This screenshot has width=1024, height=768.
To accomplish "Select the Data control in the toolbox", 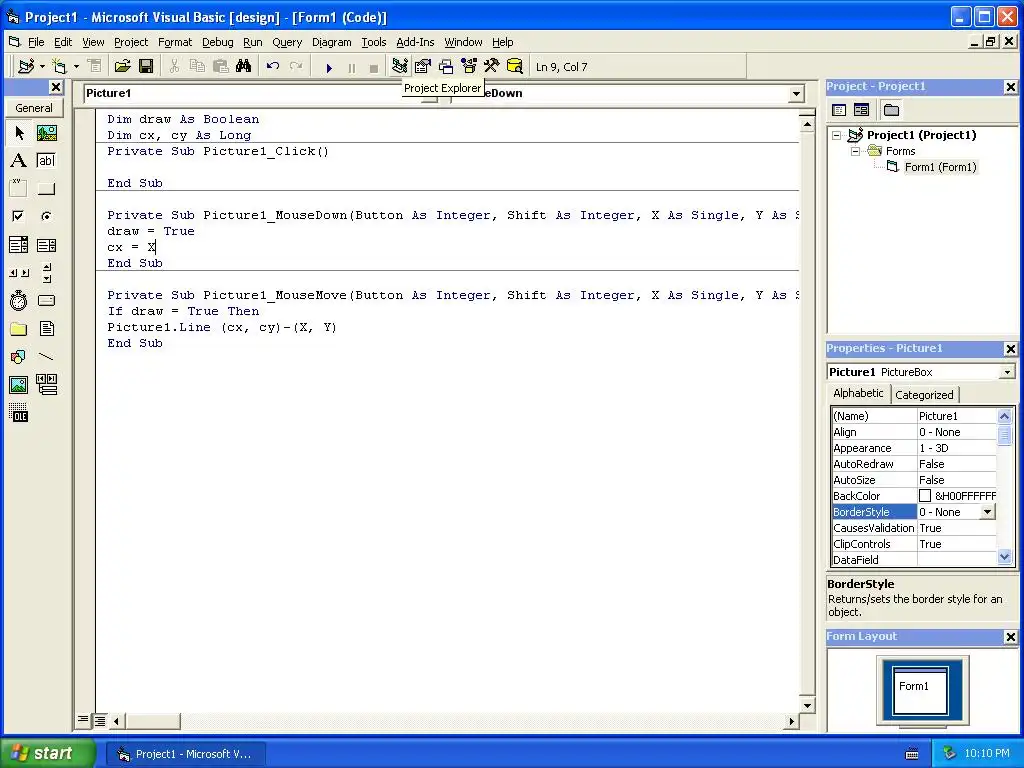I will (x=46, y=385).
